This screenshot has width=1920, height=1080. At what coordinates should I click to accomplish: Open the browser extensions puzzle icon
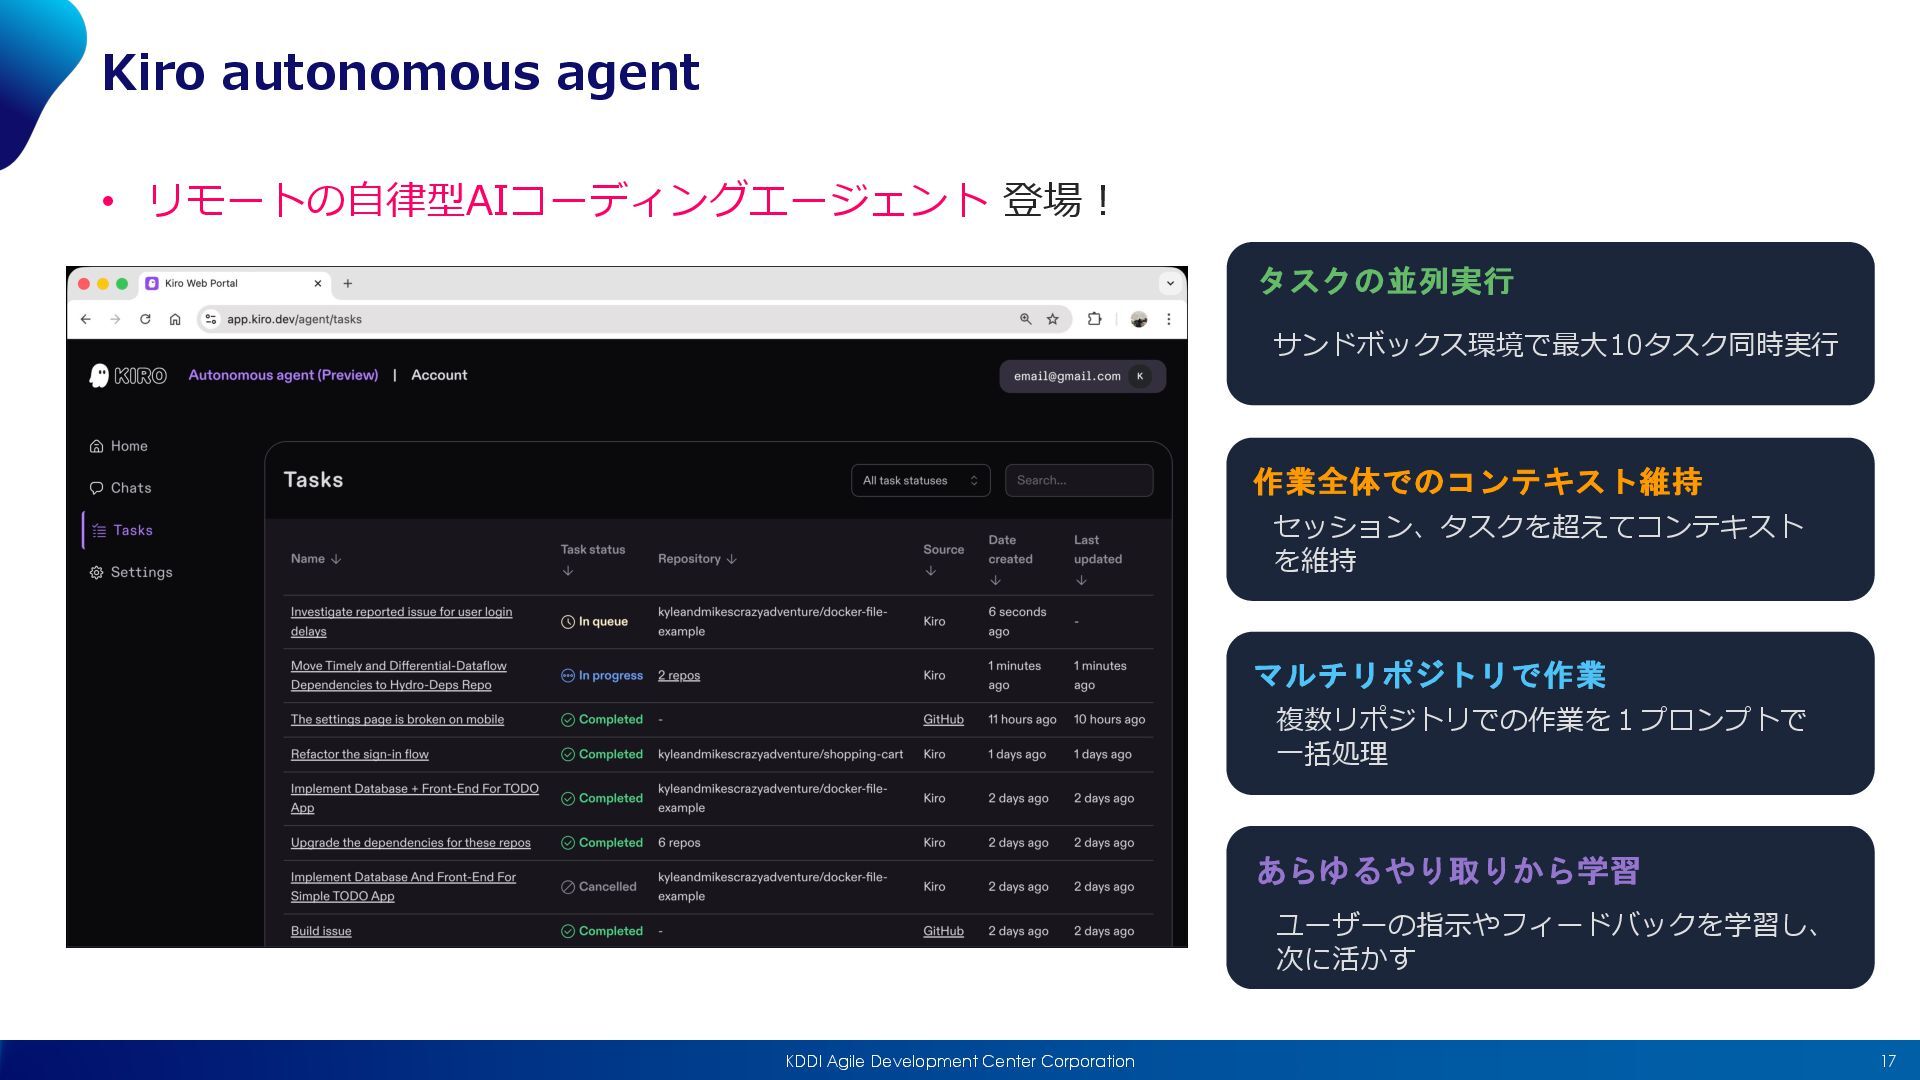pyautogui.click(x=1094, y=319)
